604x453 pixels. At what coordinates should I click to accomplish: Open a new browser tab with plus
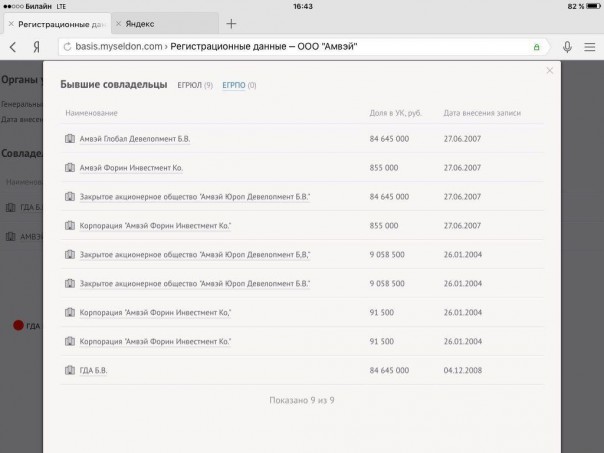(231, 23)
